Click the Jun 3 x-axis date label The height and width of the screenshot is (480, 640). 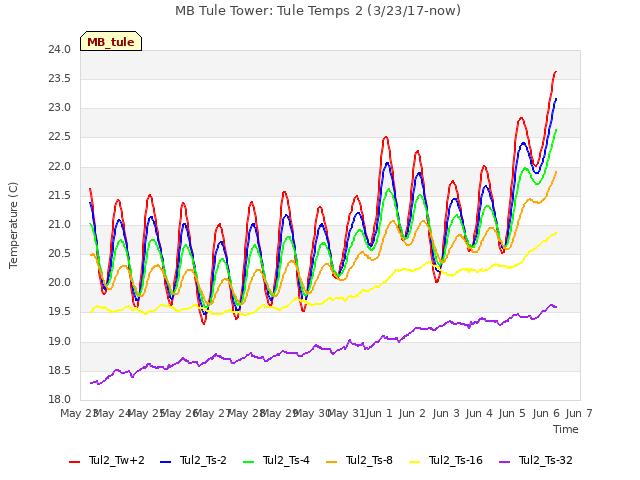point(446,413)
